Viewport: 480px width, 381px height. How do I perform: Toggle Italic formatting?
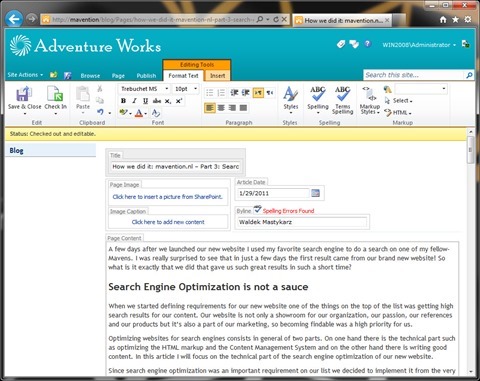134,101
